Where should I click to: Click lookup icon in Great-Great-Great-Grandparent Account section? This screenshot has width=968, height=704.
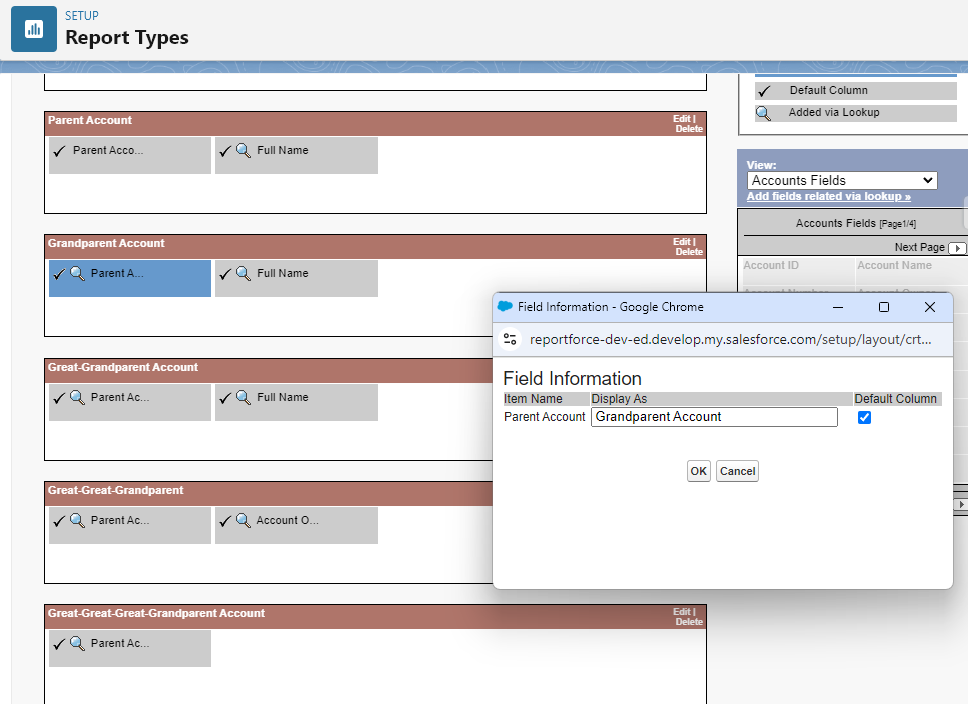(78, 643)
